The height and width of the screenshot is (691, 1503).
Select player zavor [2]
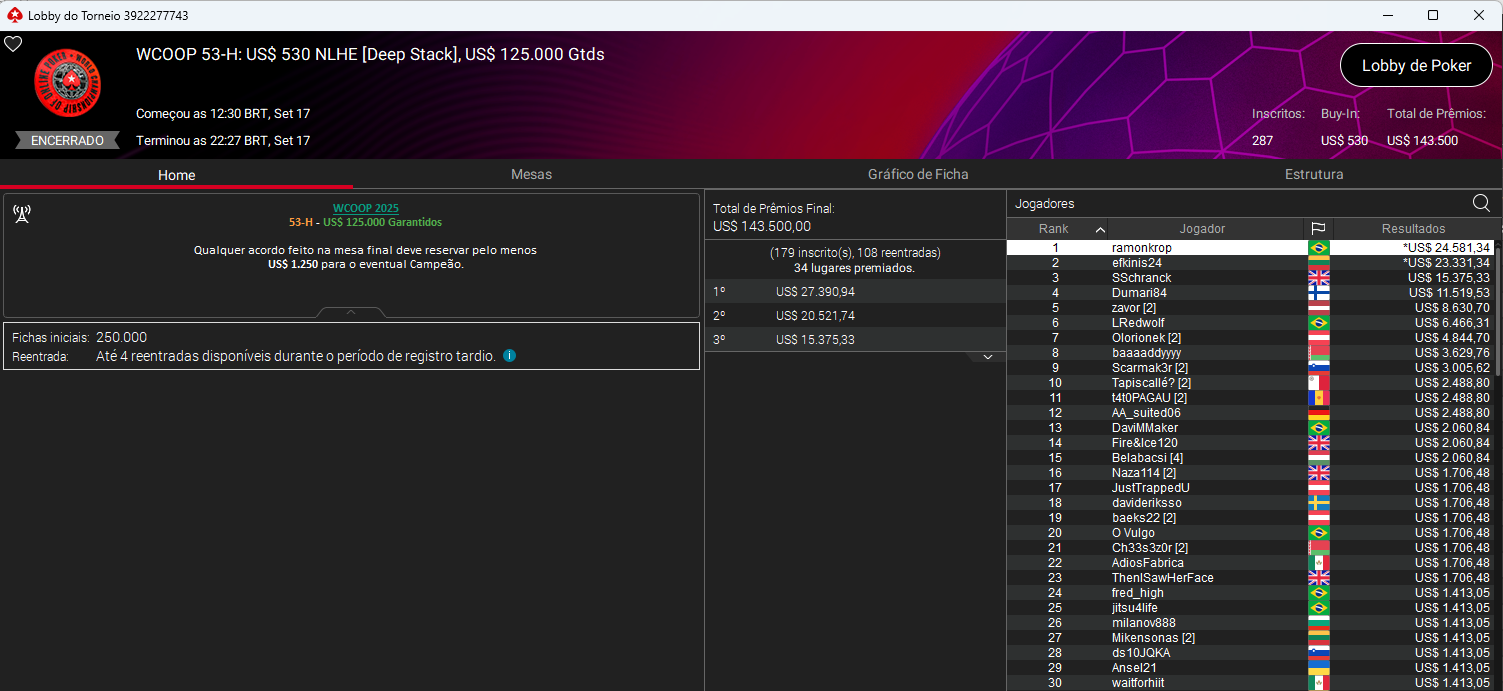[1133, 307]
